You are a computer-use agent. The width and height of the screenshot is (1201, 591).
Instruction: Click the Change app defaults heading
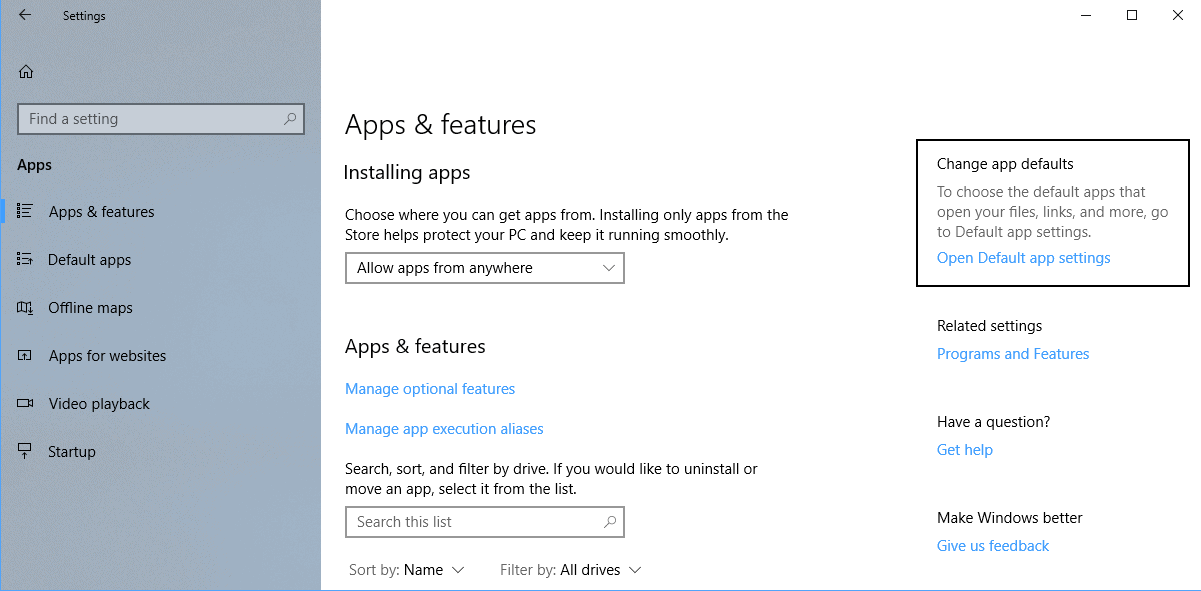tap(1005, 164)
